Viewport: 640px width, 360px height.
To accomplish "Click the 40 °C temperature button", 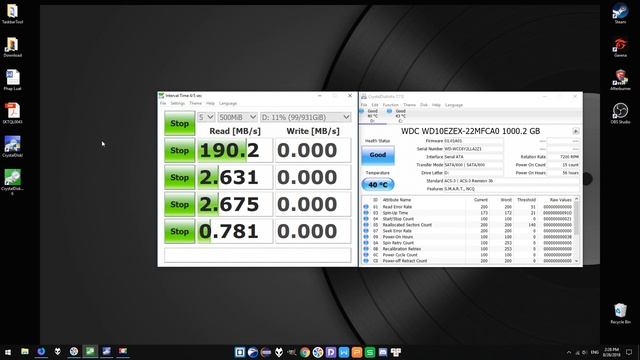I will coord(378,184).
